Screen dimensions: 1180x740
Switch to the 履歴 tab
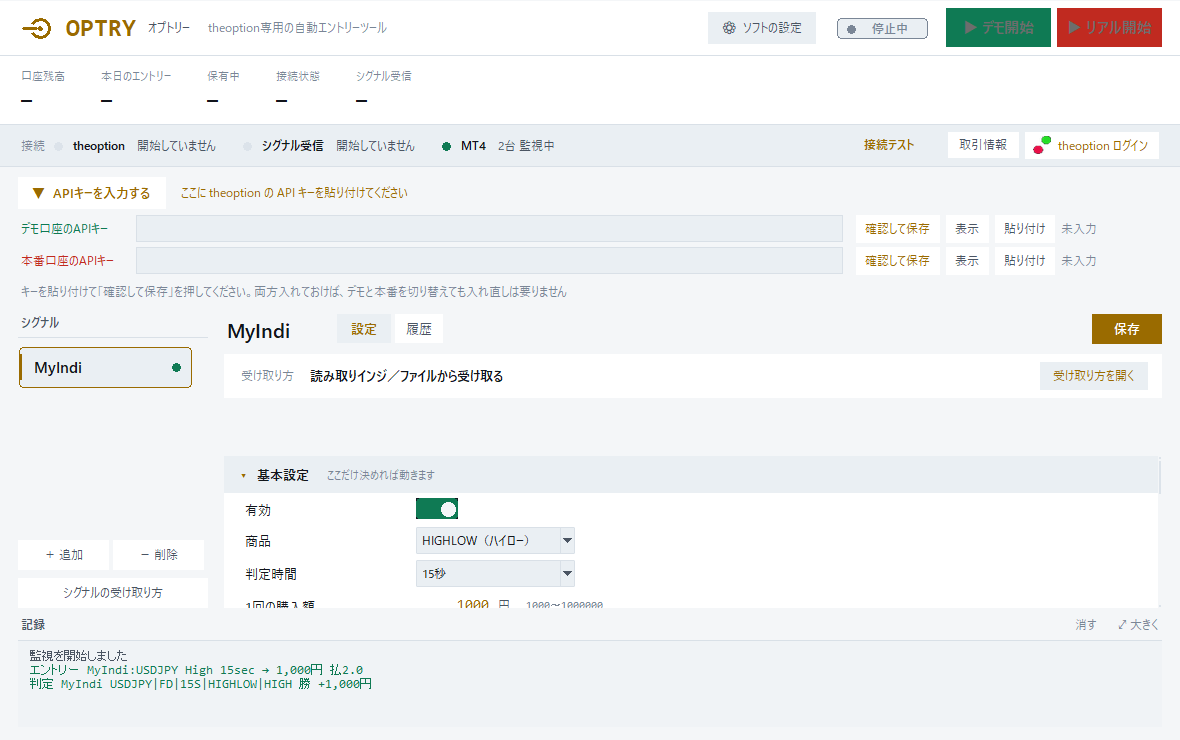coord(418,329)
